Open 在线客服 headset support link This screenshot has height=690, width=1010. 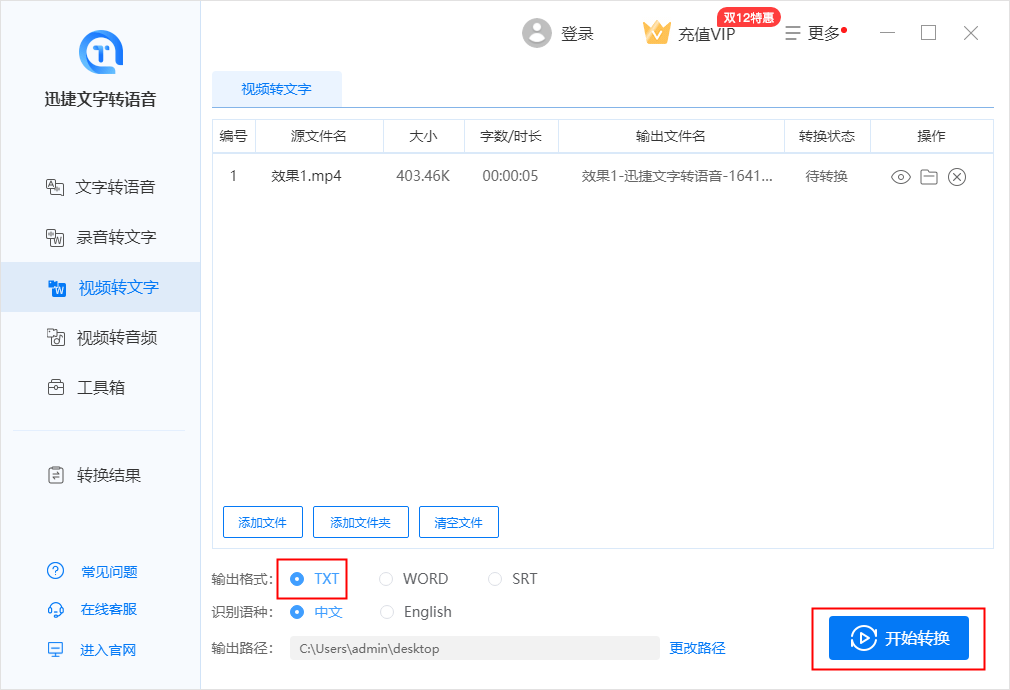56,609
